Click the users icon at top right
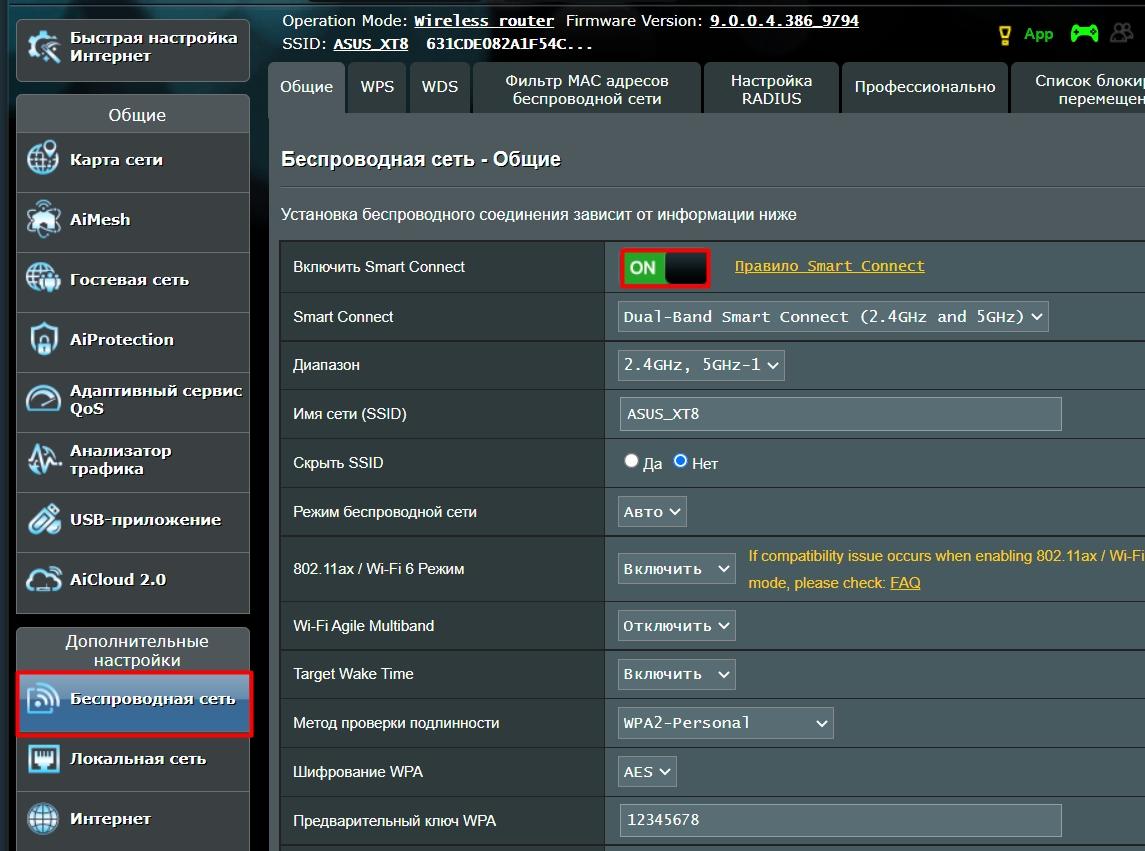1145x851 pixels. tap(1122, 33)
